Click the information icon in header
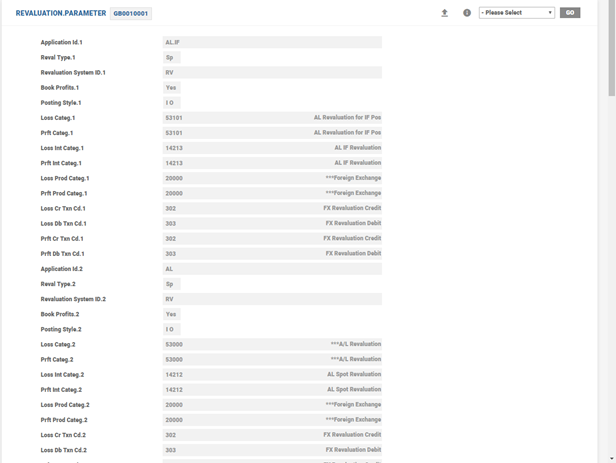 point(467,13)
